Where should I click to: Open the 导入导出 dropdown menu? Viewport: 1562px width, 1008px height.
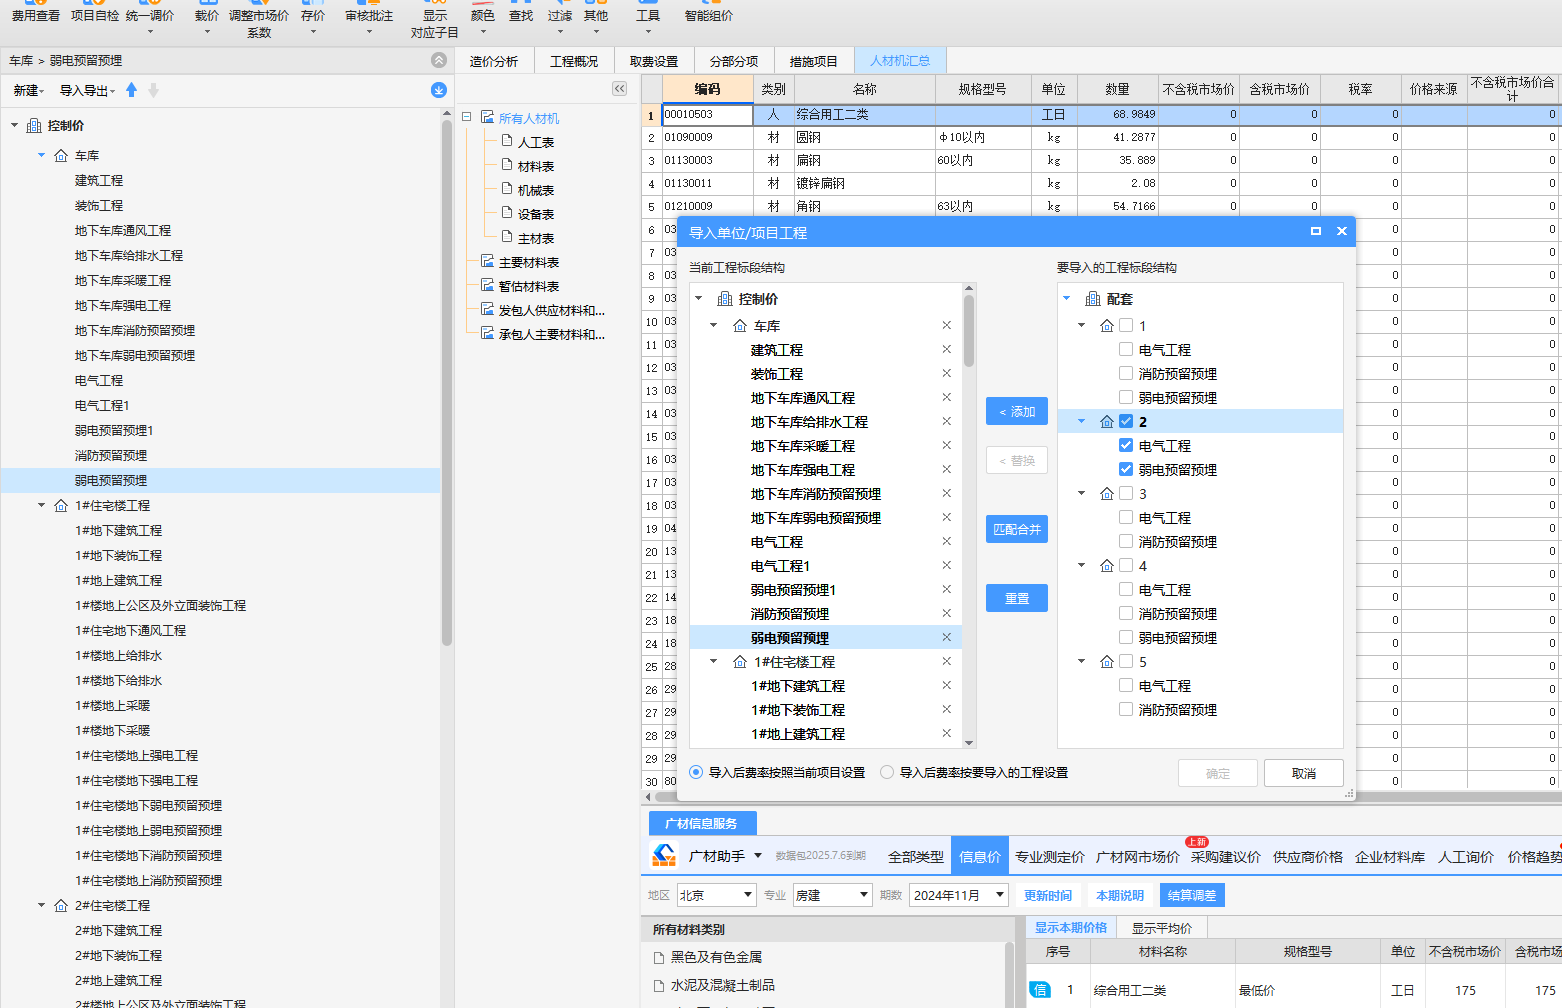click(86, 90)
